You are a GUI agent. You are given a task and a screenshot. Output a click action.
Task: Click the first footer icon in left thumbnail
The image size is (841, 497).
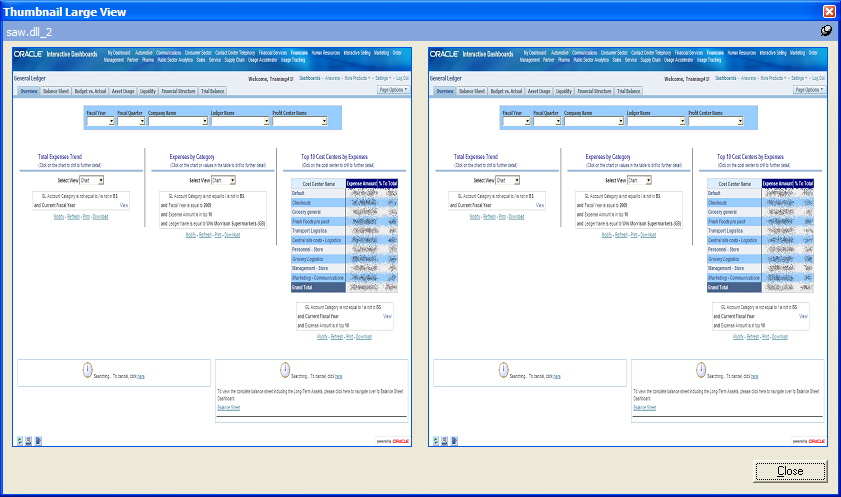click(x=18, y=440)
